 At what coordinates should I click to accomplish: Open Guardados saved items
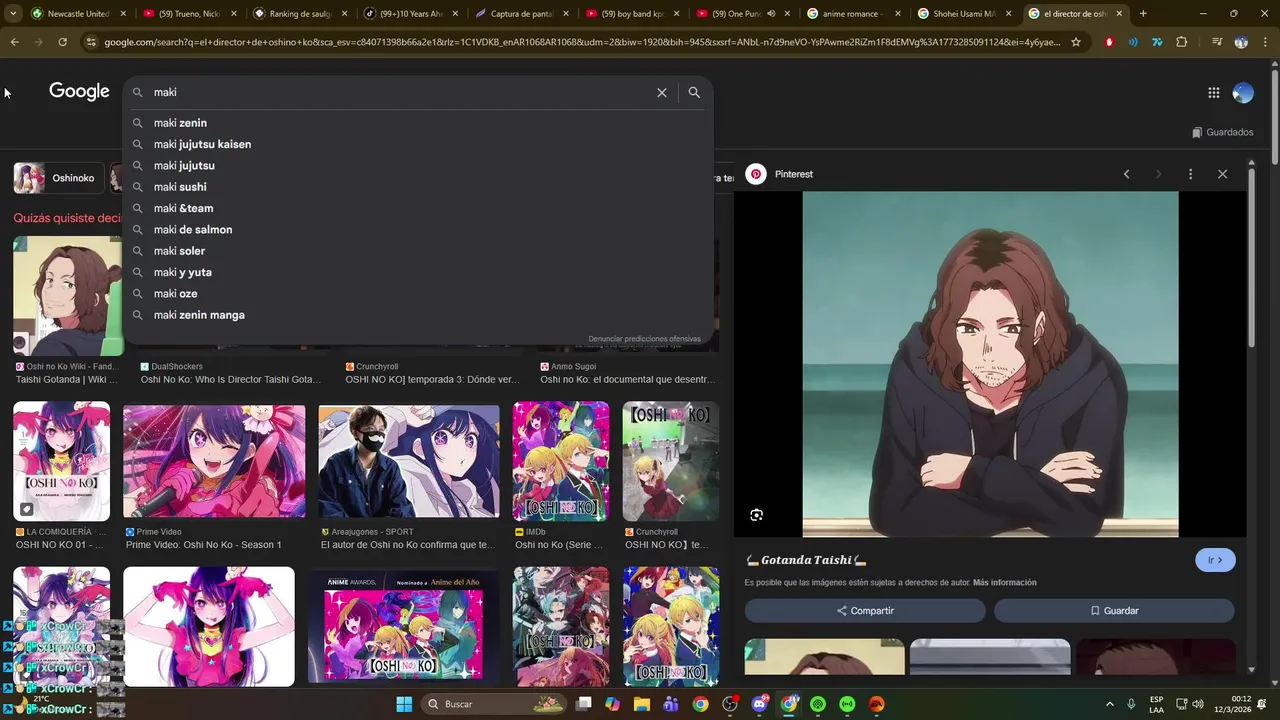point(1222,132)
